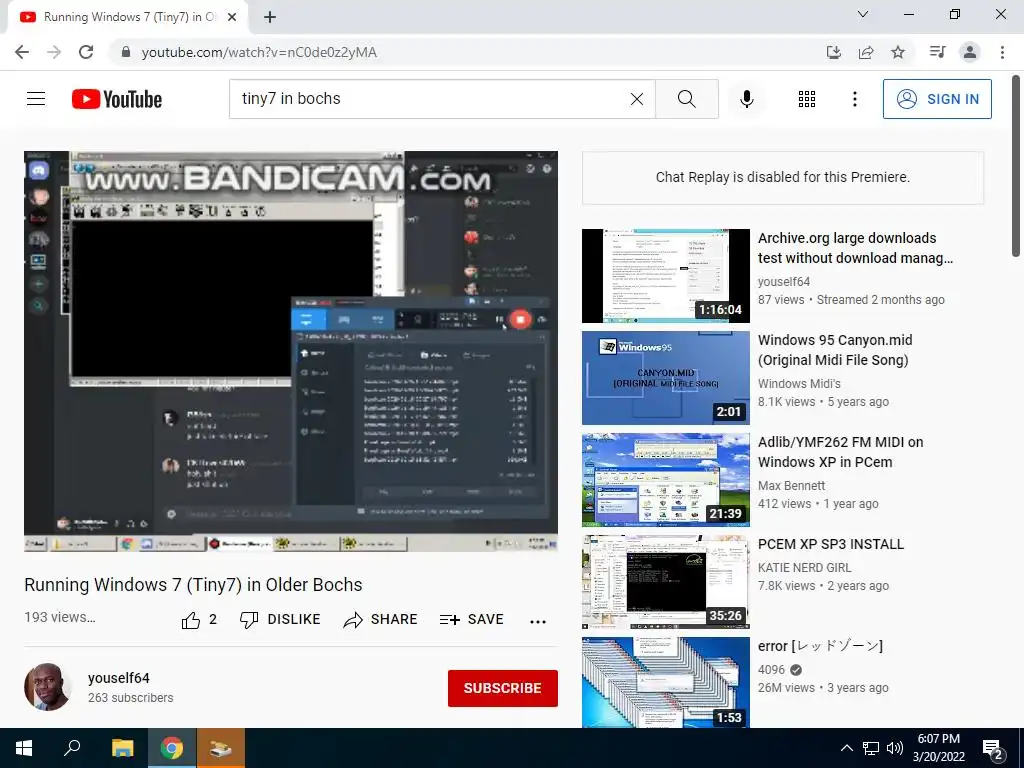Click the DISLIKE button
Image resolution: width=1024 pixels, height=768 pixels.
click(x=280, y=620)
